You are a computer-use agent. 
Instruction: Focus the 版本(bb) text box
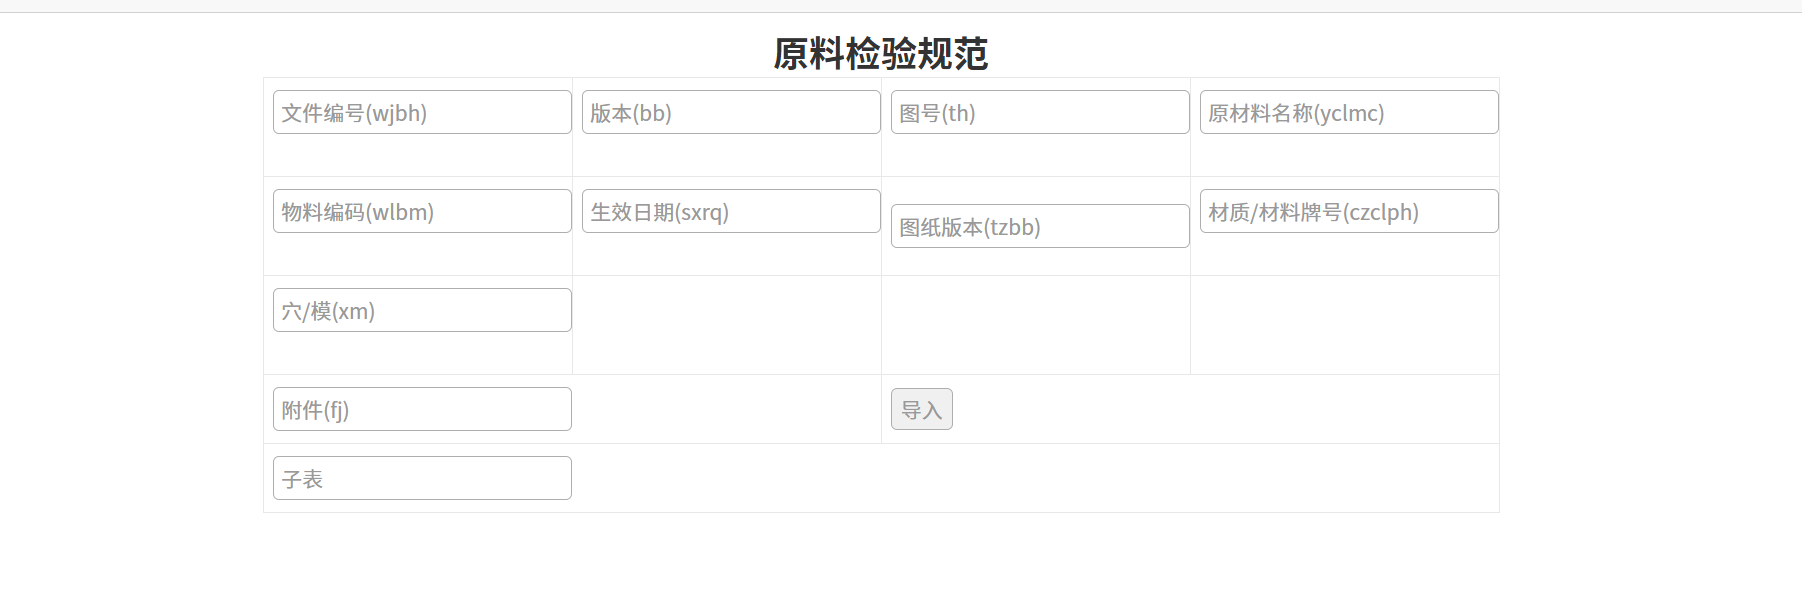click(731, 112)
